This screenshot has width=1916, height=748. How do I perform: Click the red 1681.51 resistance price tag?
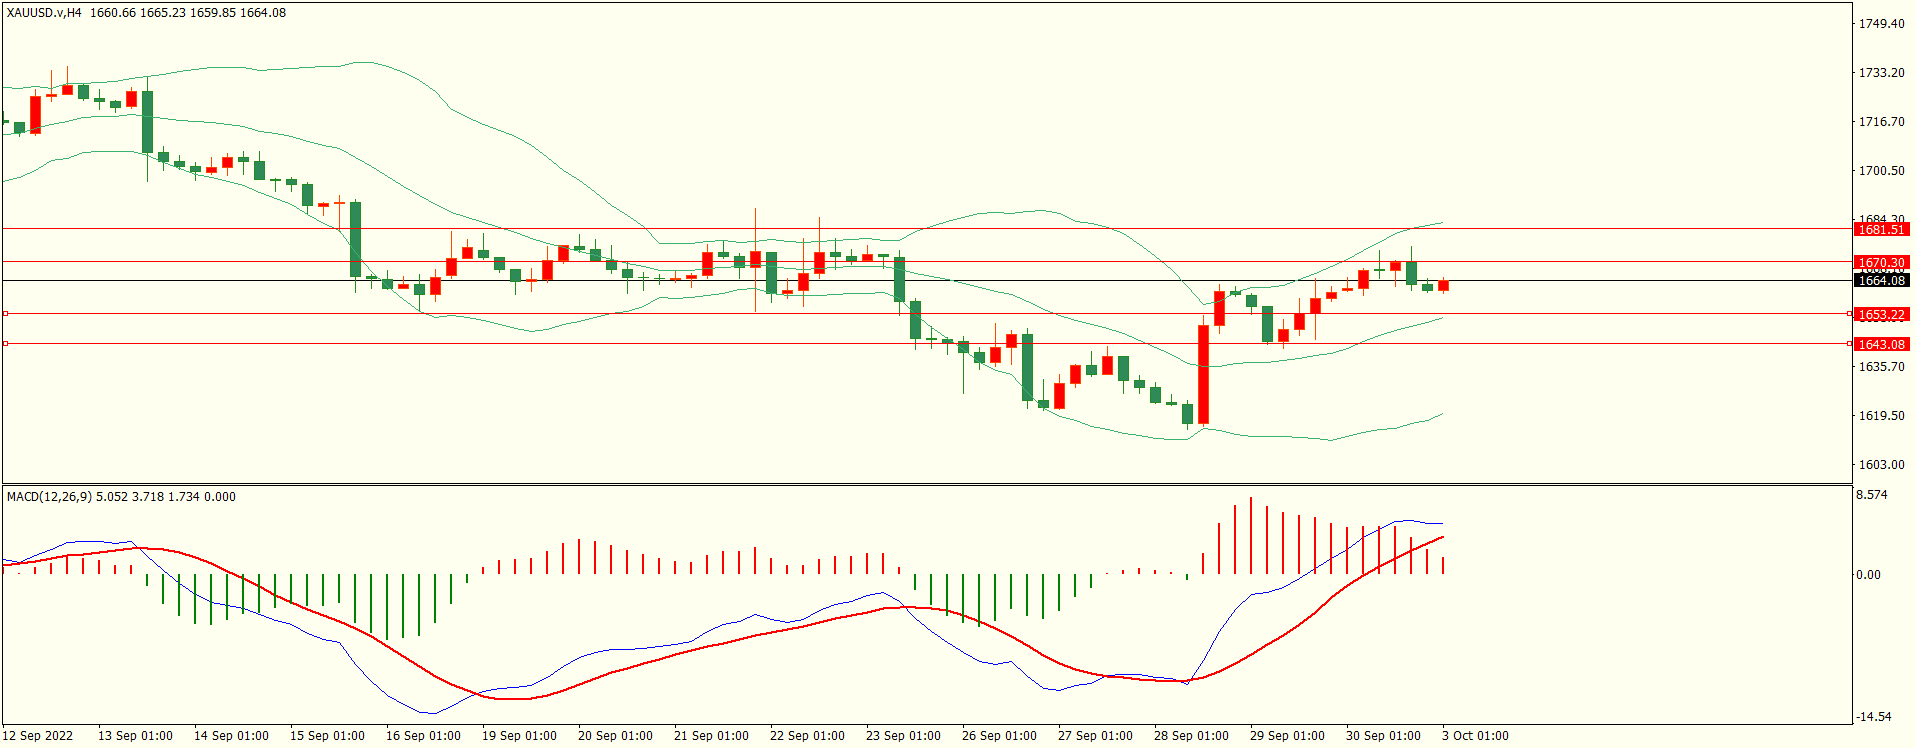click(x=1881, y=230)
